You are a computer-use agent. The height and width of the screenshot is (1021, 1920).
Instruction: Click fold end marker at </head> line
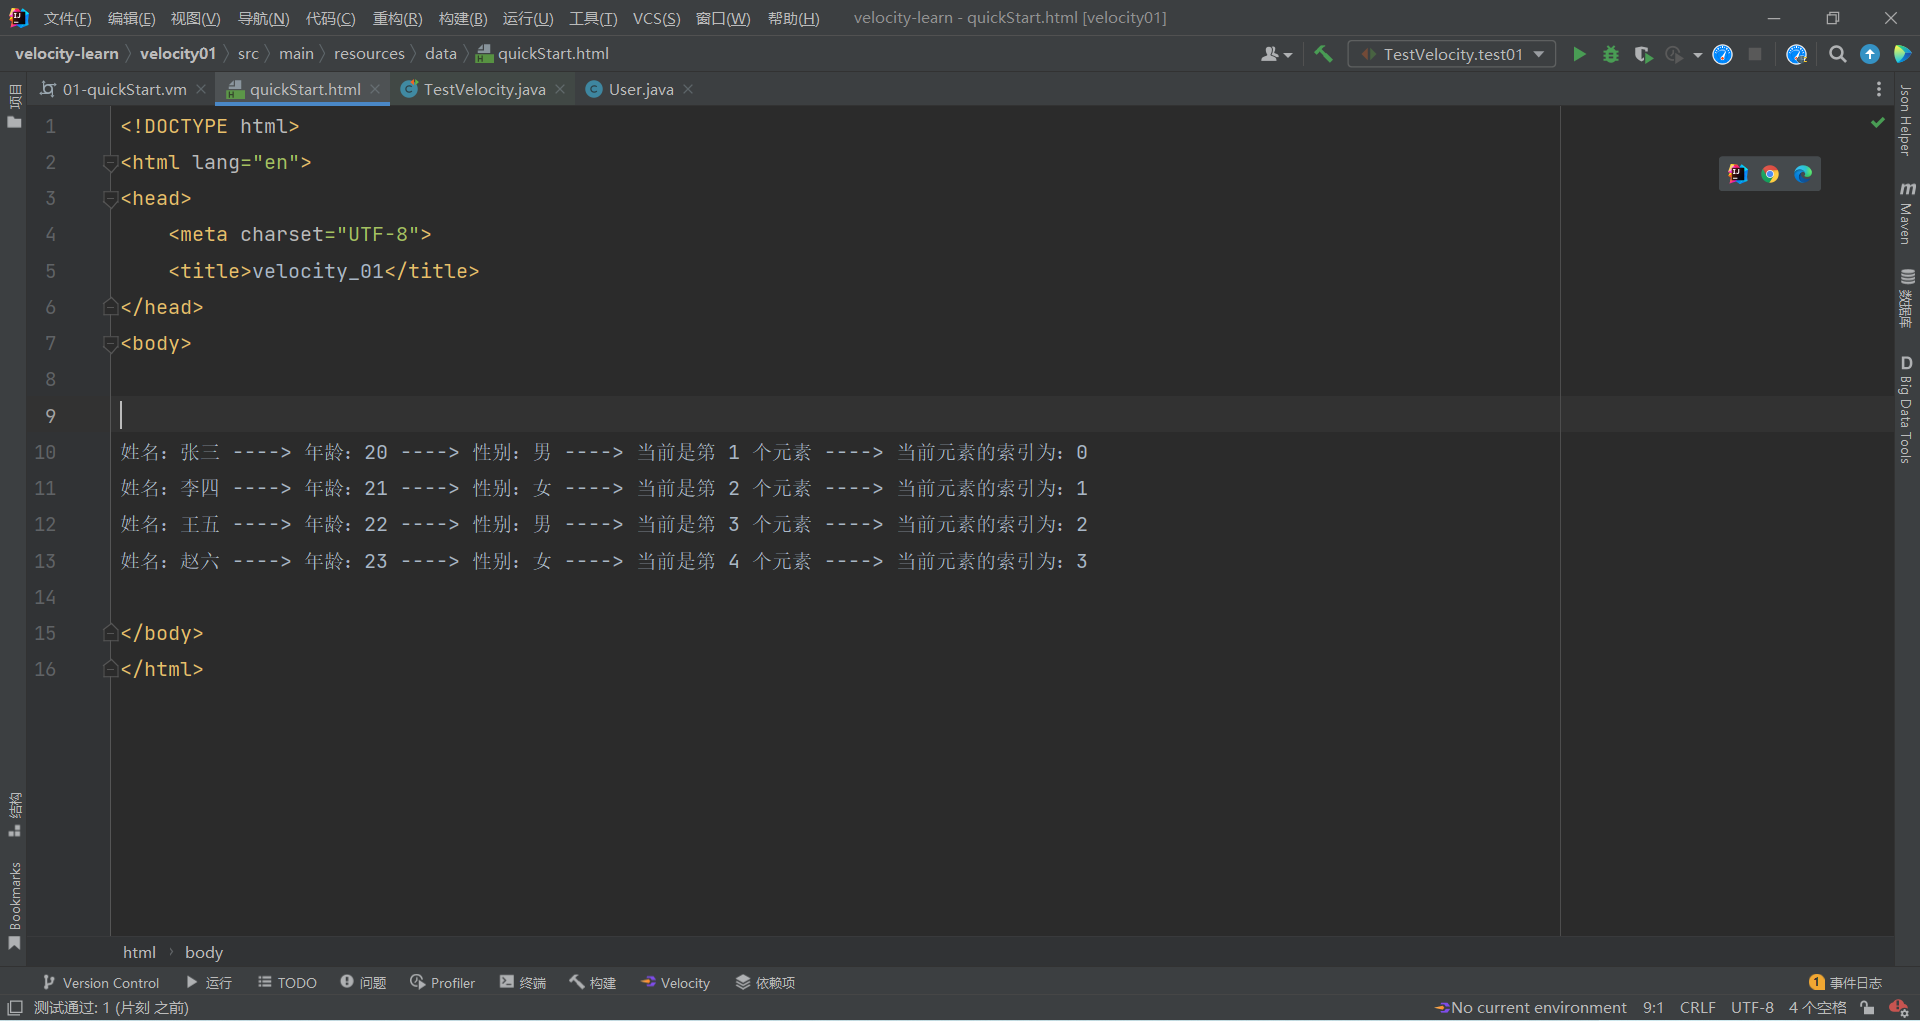(x=110, y=307)
